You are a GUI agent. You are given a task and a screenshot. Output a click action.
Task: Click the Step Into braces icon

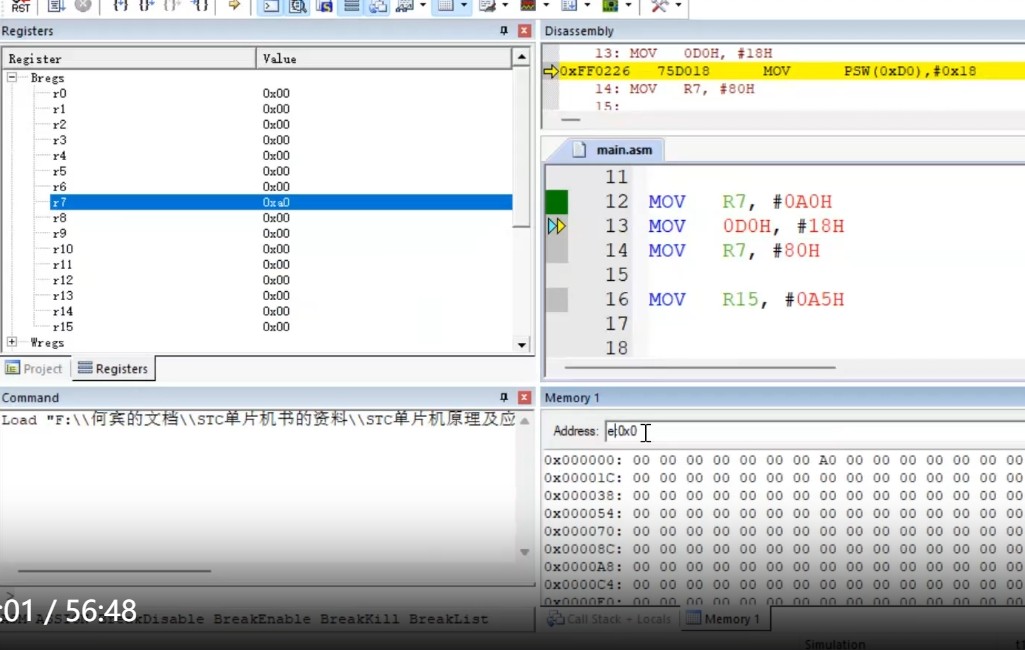(120, 6)
